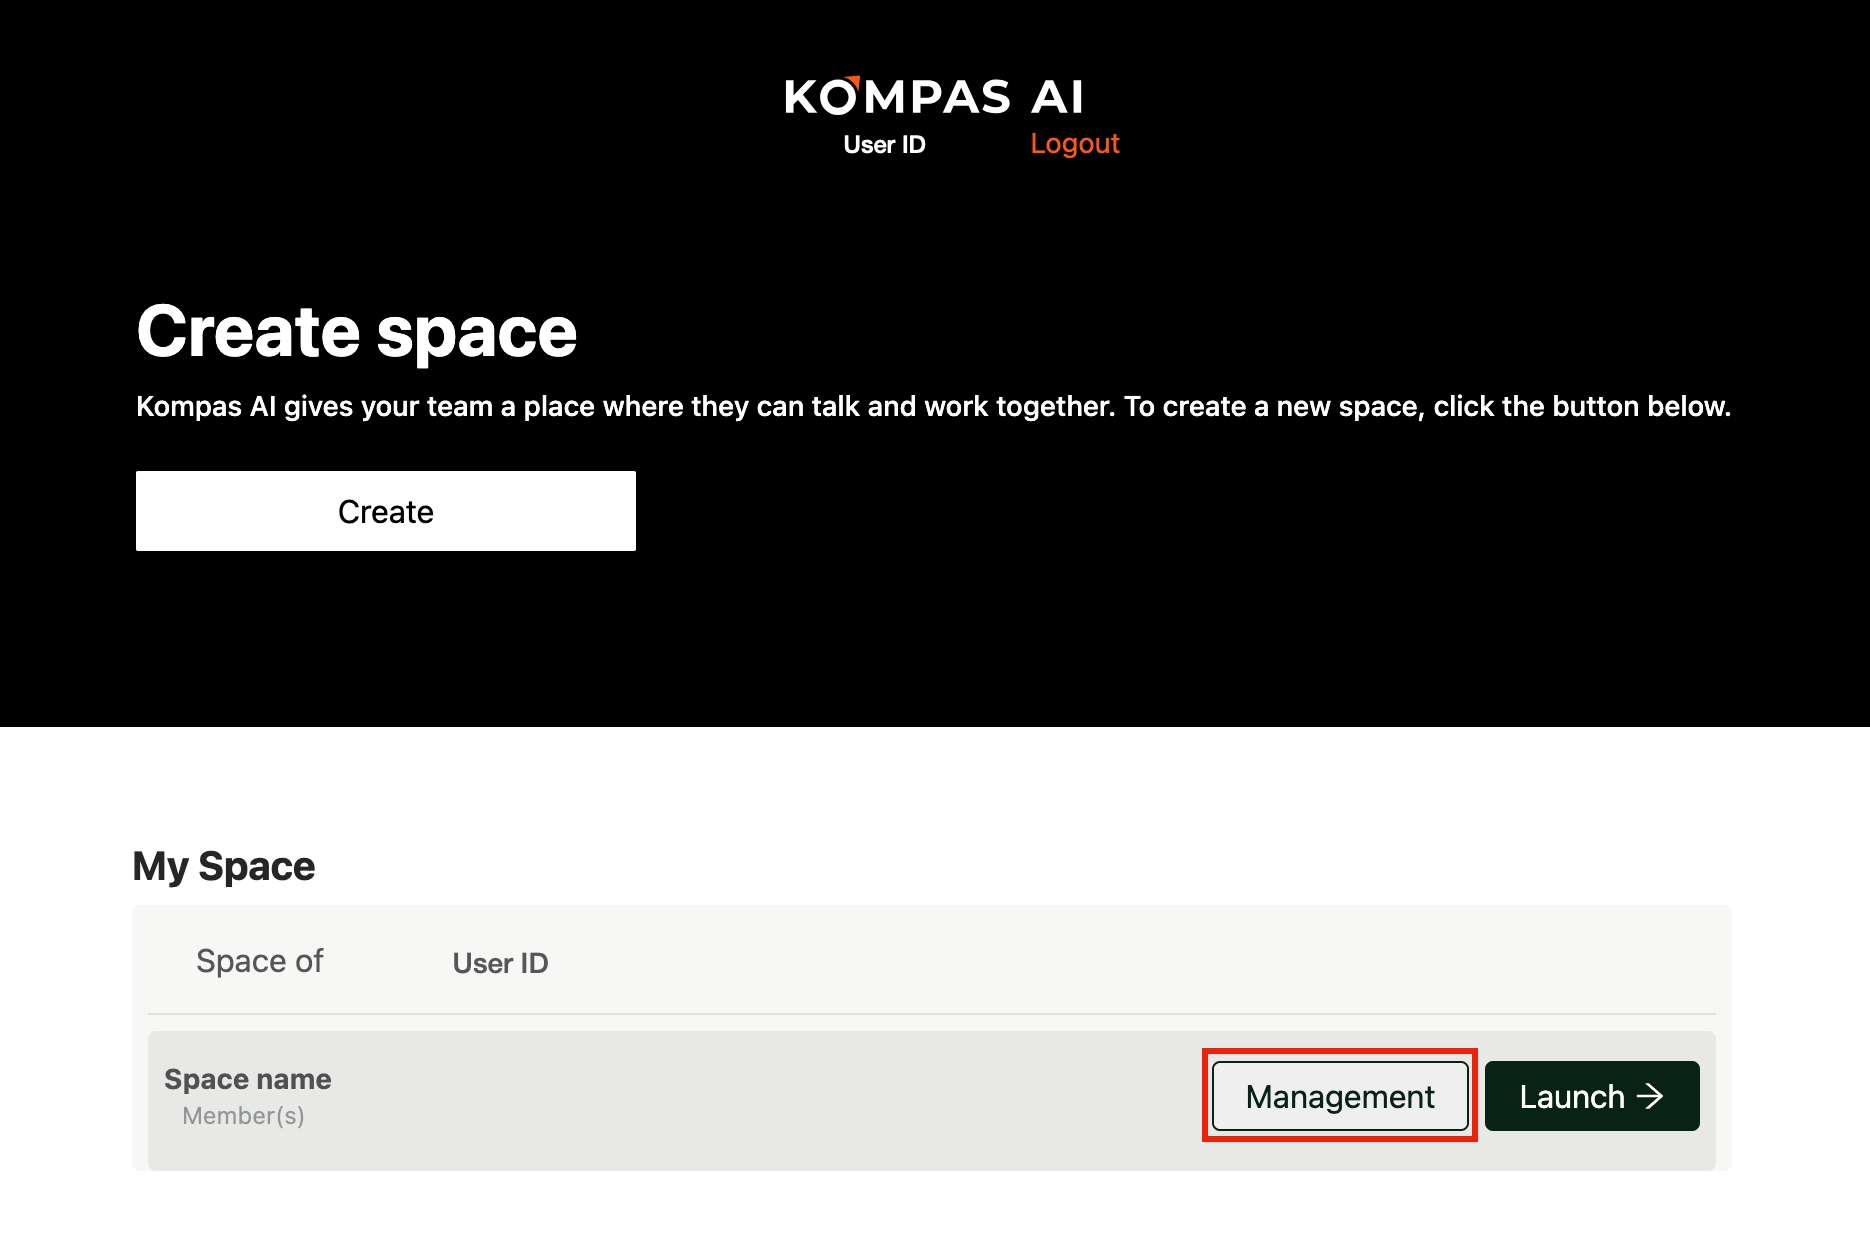Screen dimensions: 1870x1252
Task: Click the arrow icon on Launch button
Action: click(1650, 1096)
